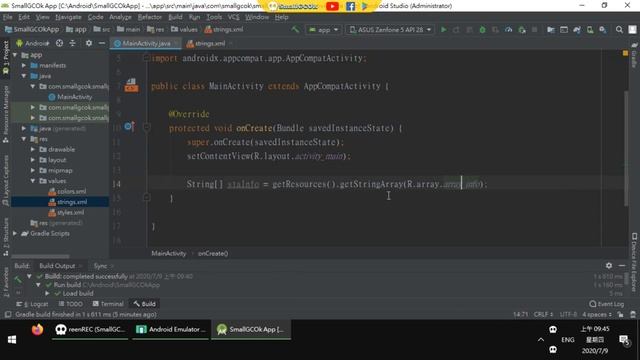Click the rebuild hammer icon in Build panel
The width and height of the screenshot is (640, 360).
click(x=18, y=280)
